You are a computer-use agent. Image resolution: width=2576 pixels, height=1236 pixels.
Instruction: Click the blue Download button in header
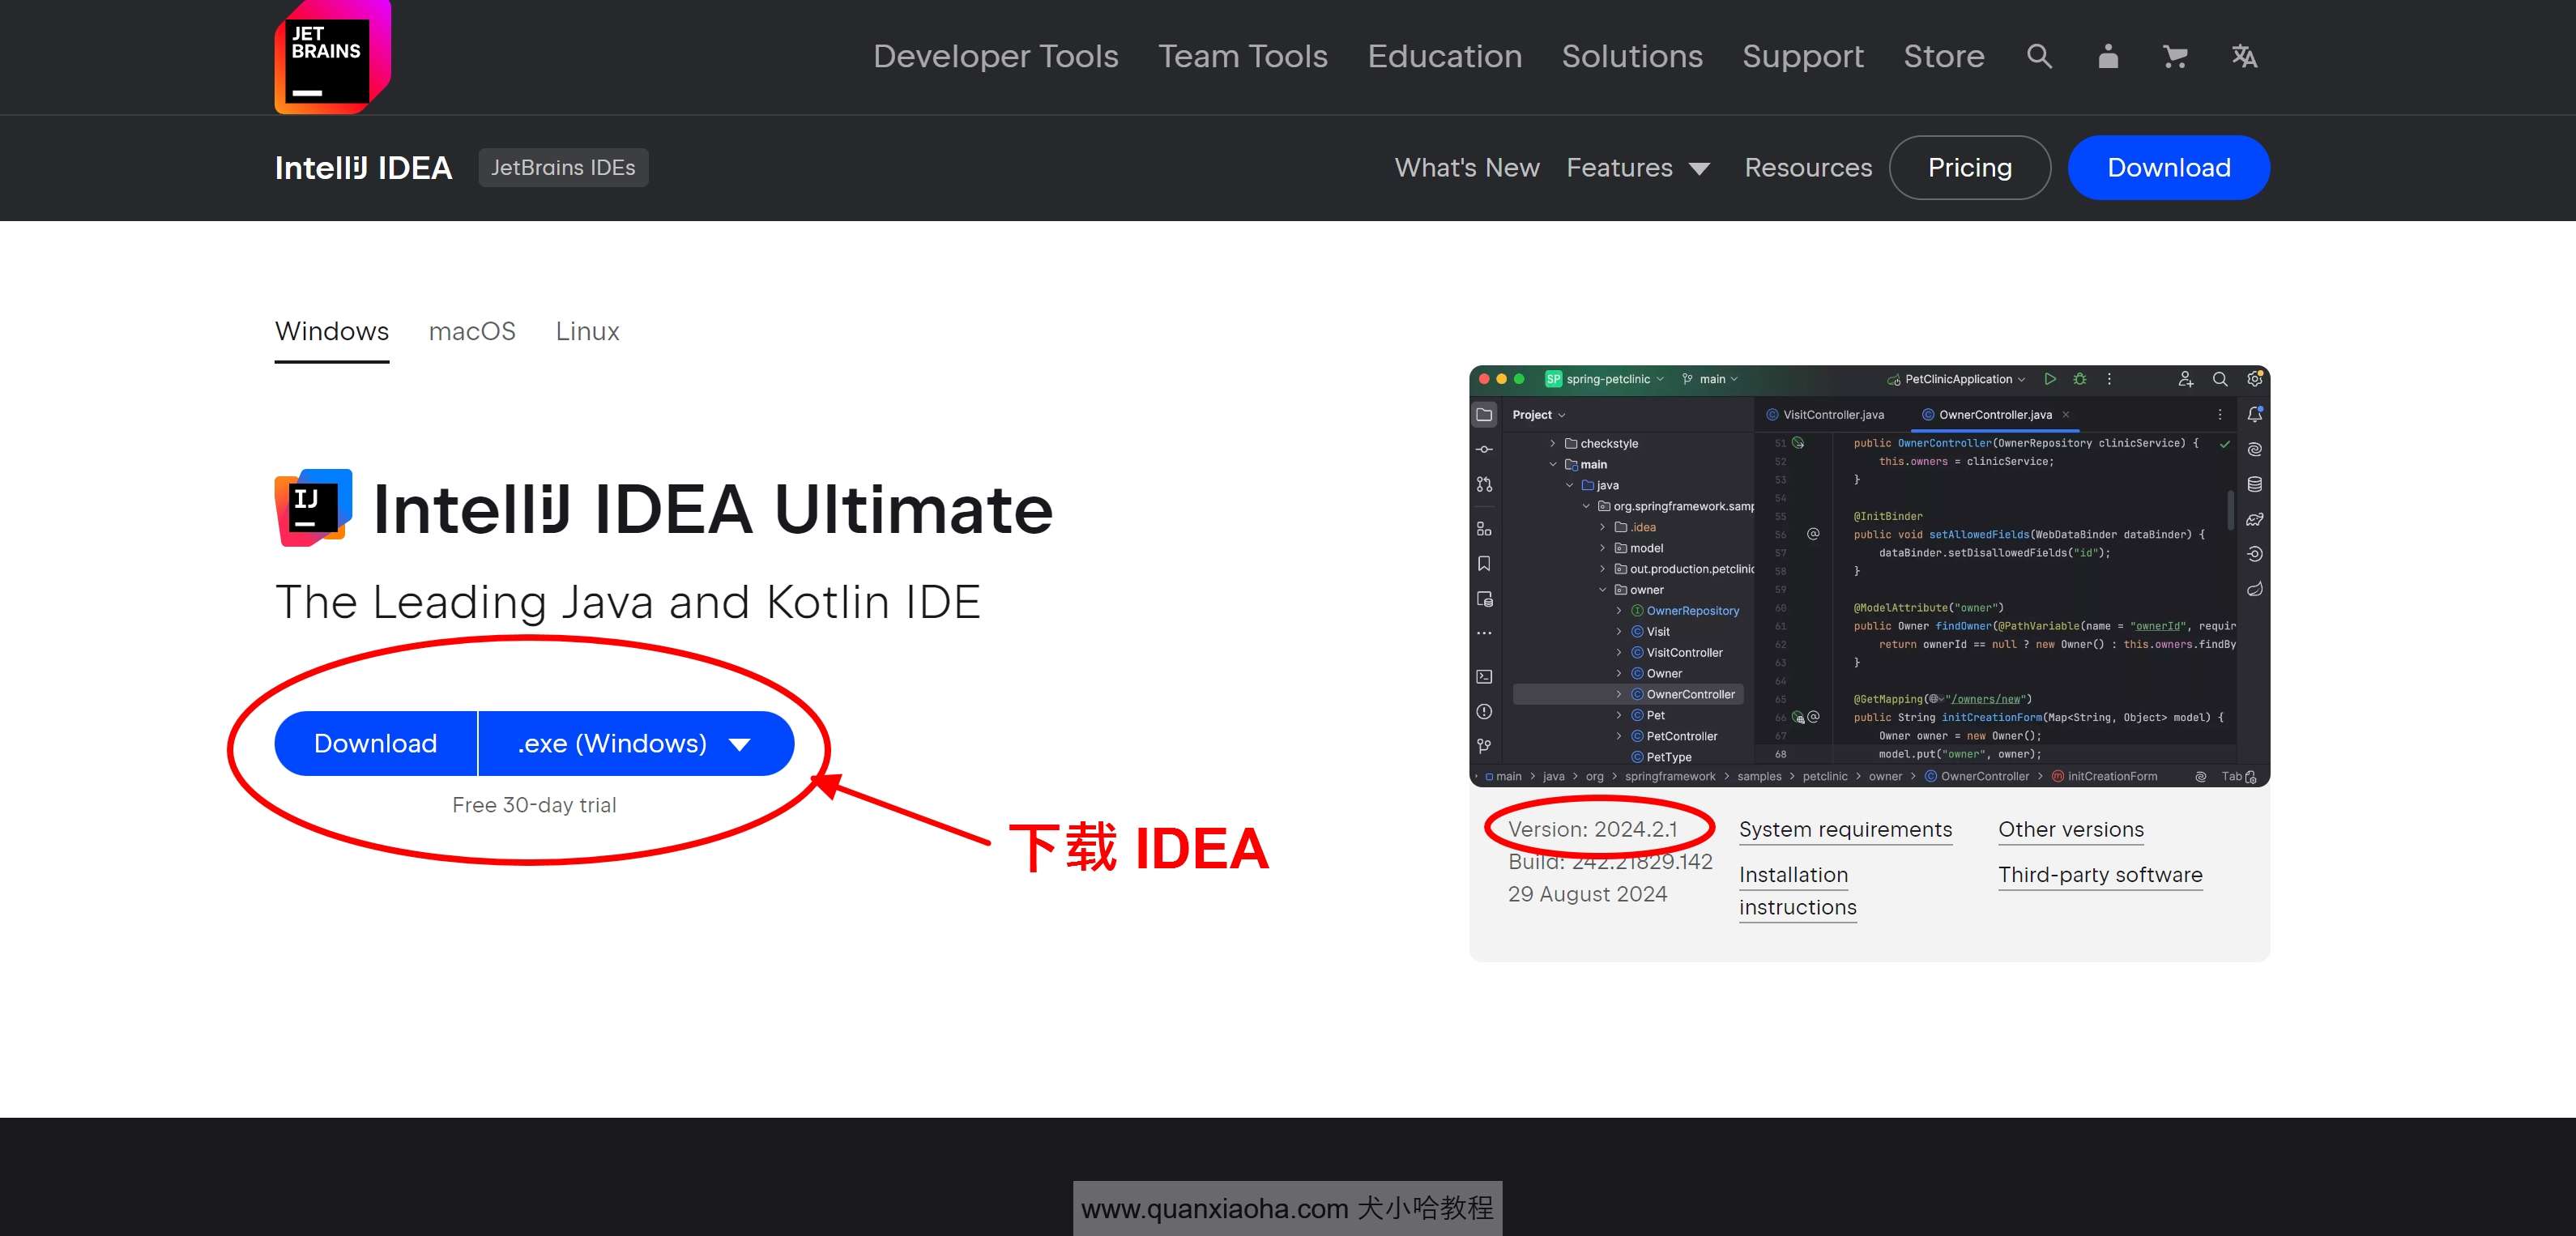2168,167
